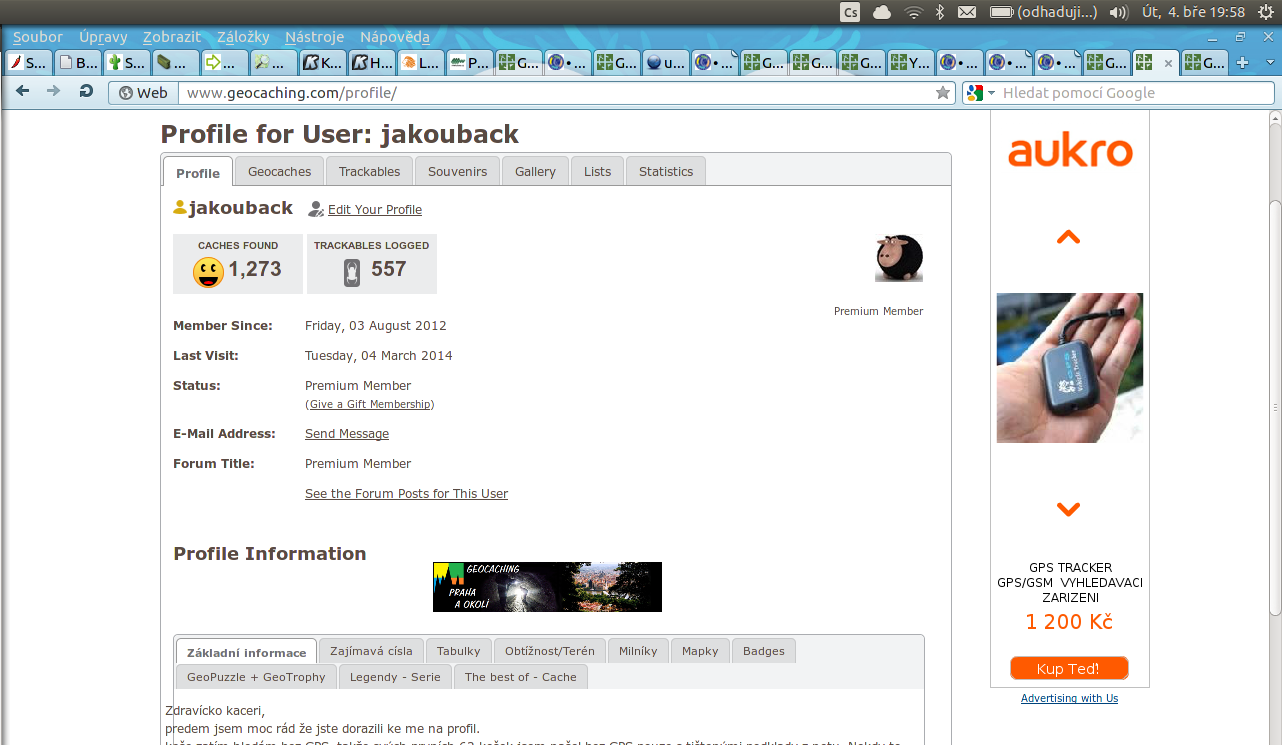Open the volume indicator in system tray
1282x745 pixels.
click(1118, 12)
